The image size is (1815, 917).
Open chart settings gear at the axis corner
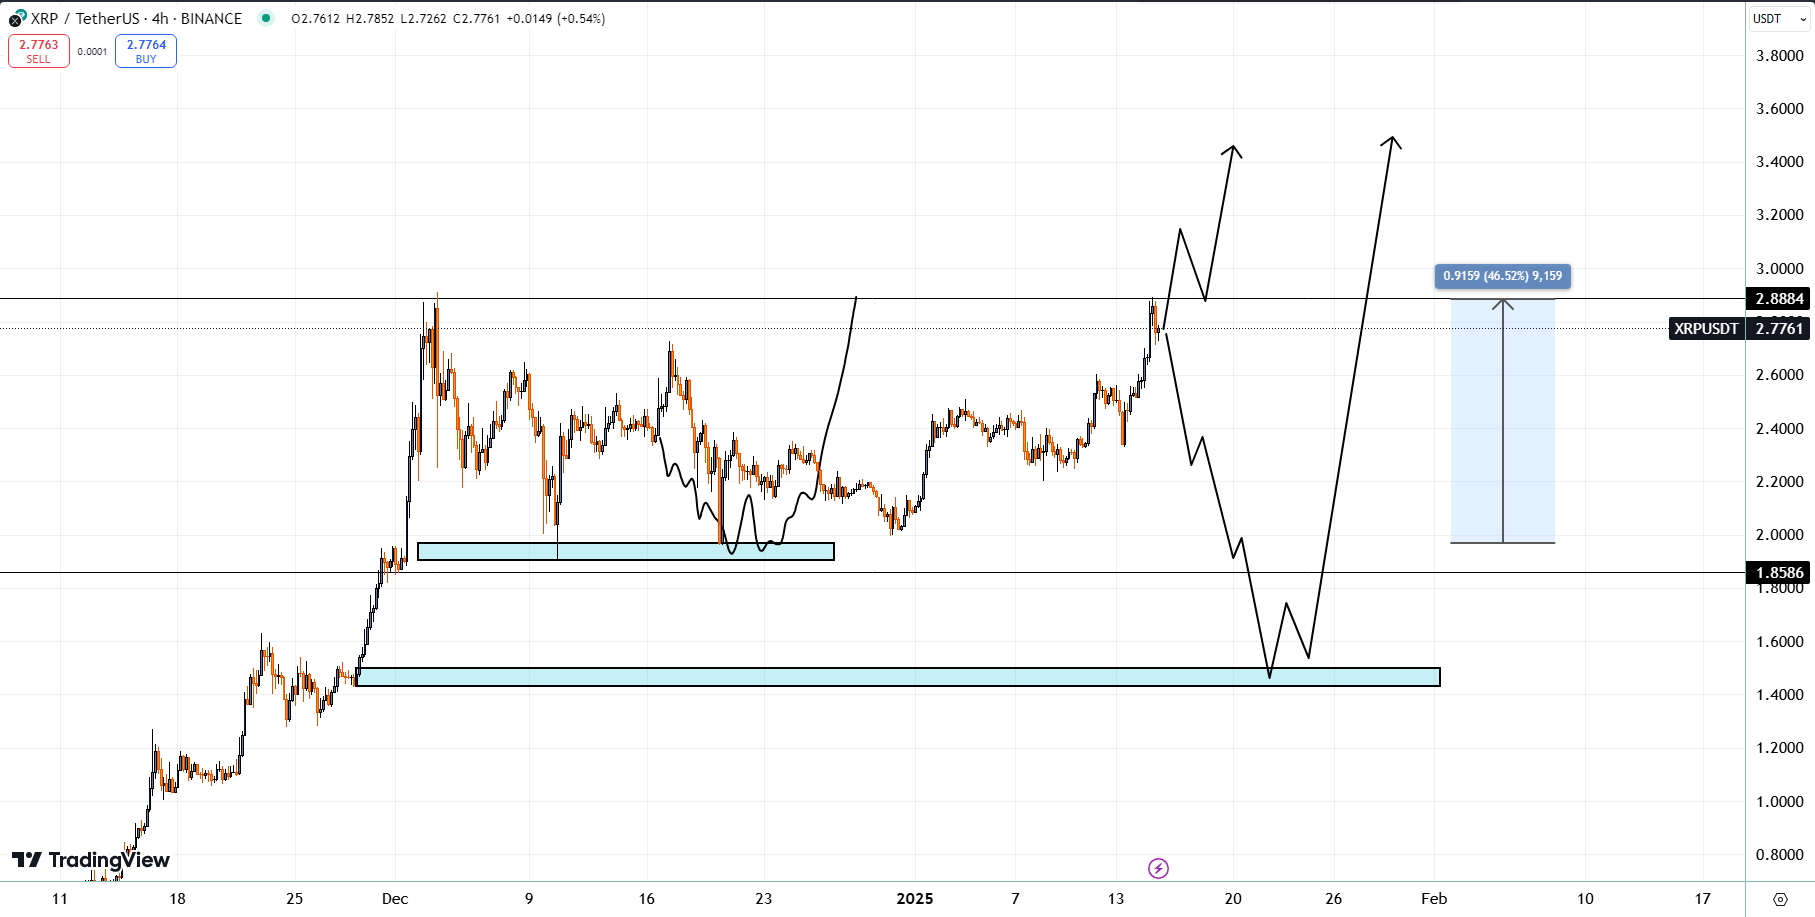pyautogui.click(x=1780, y=899)
